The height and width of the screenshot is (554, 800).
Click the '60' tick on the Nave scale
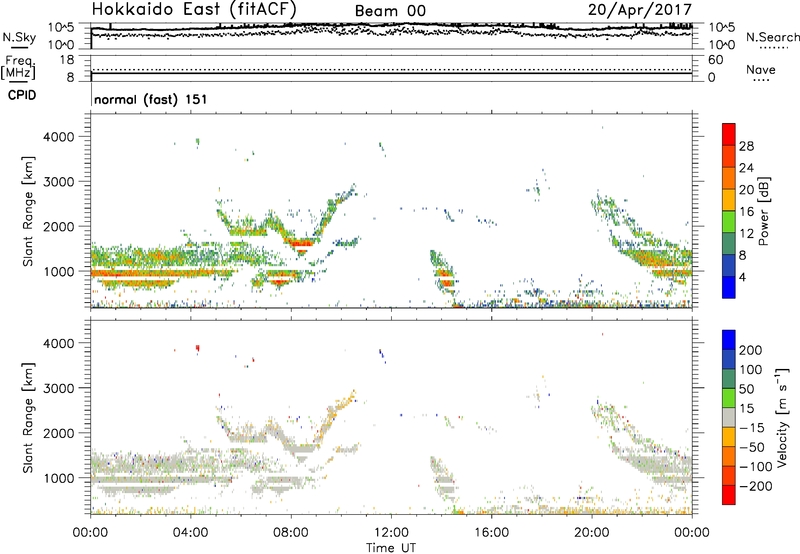(715, 60)
